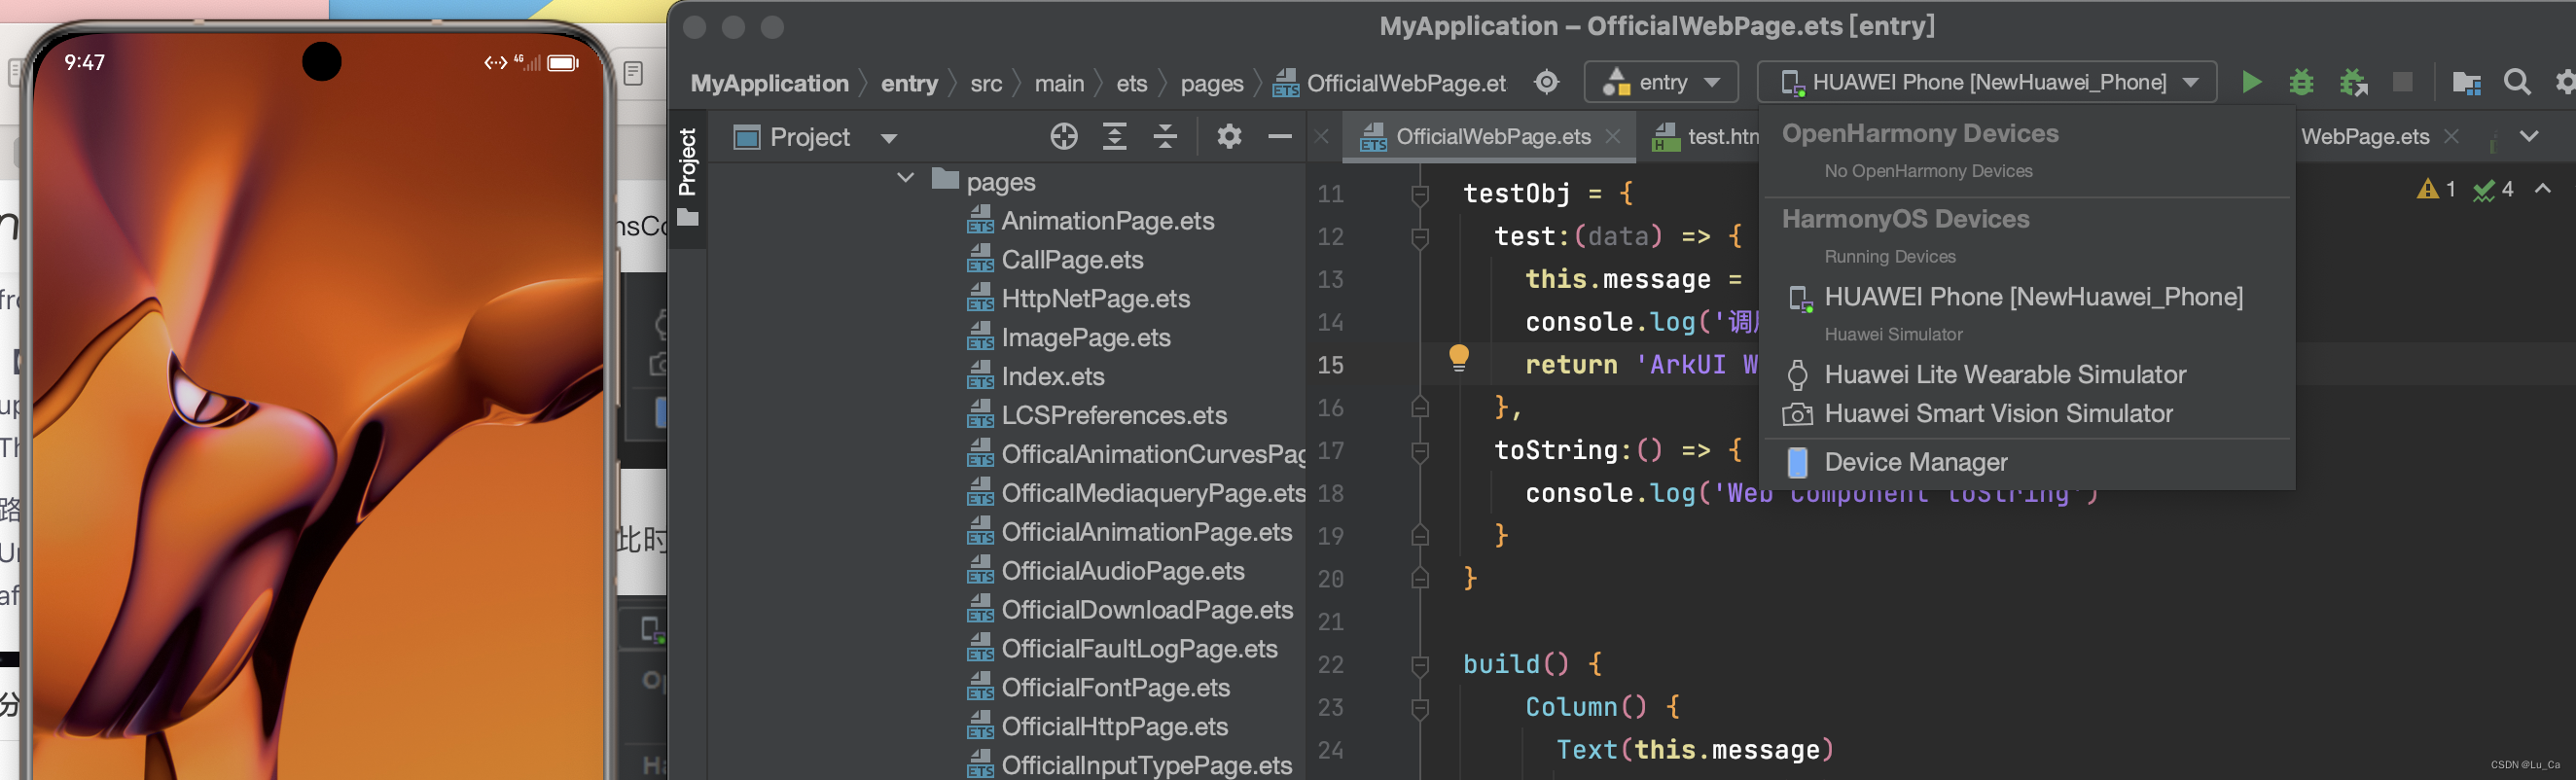Image resolution: width=2576 pixels, height=780 pixels.
Task: Open OfficialAudioPage.ets file
Action: 1105,572
